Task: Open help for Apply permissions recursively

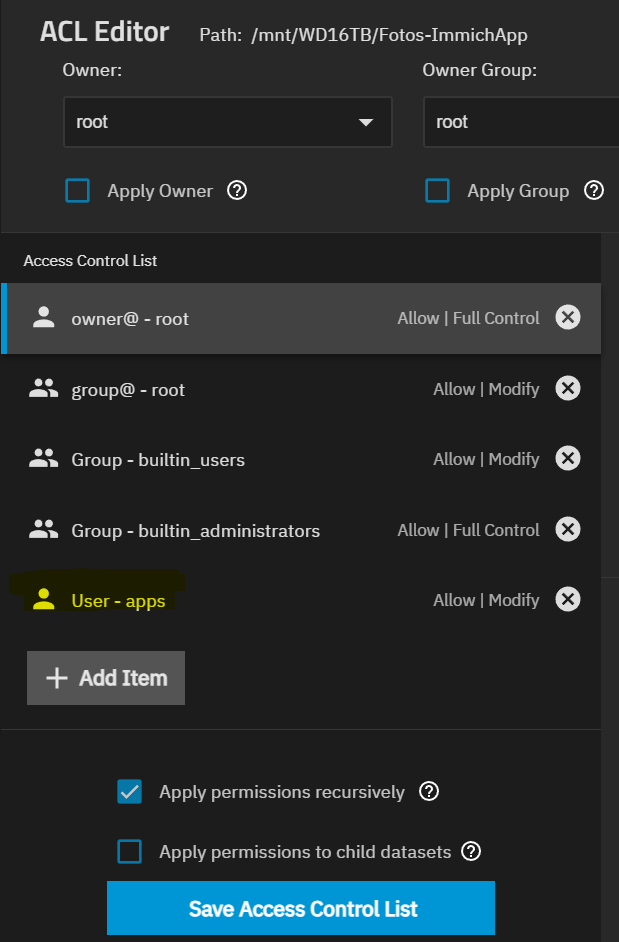Action: click(429, 792)
